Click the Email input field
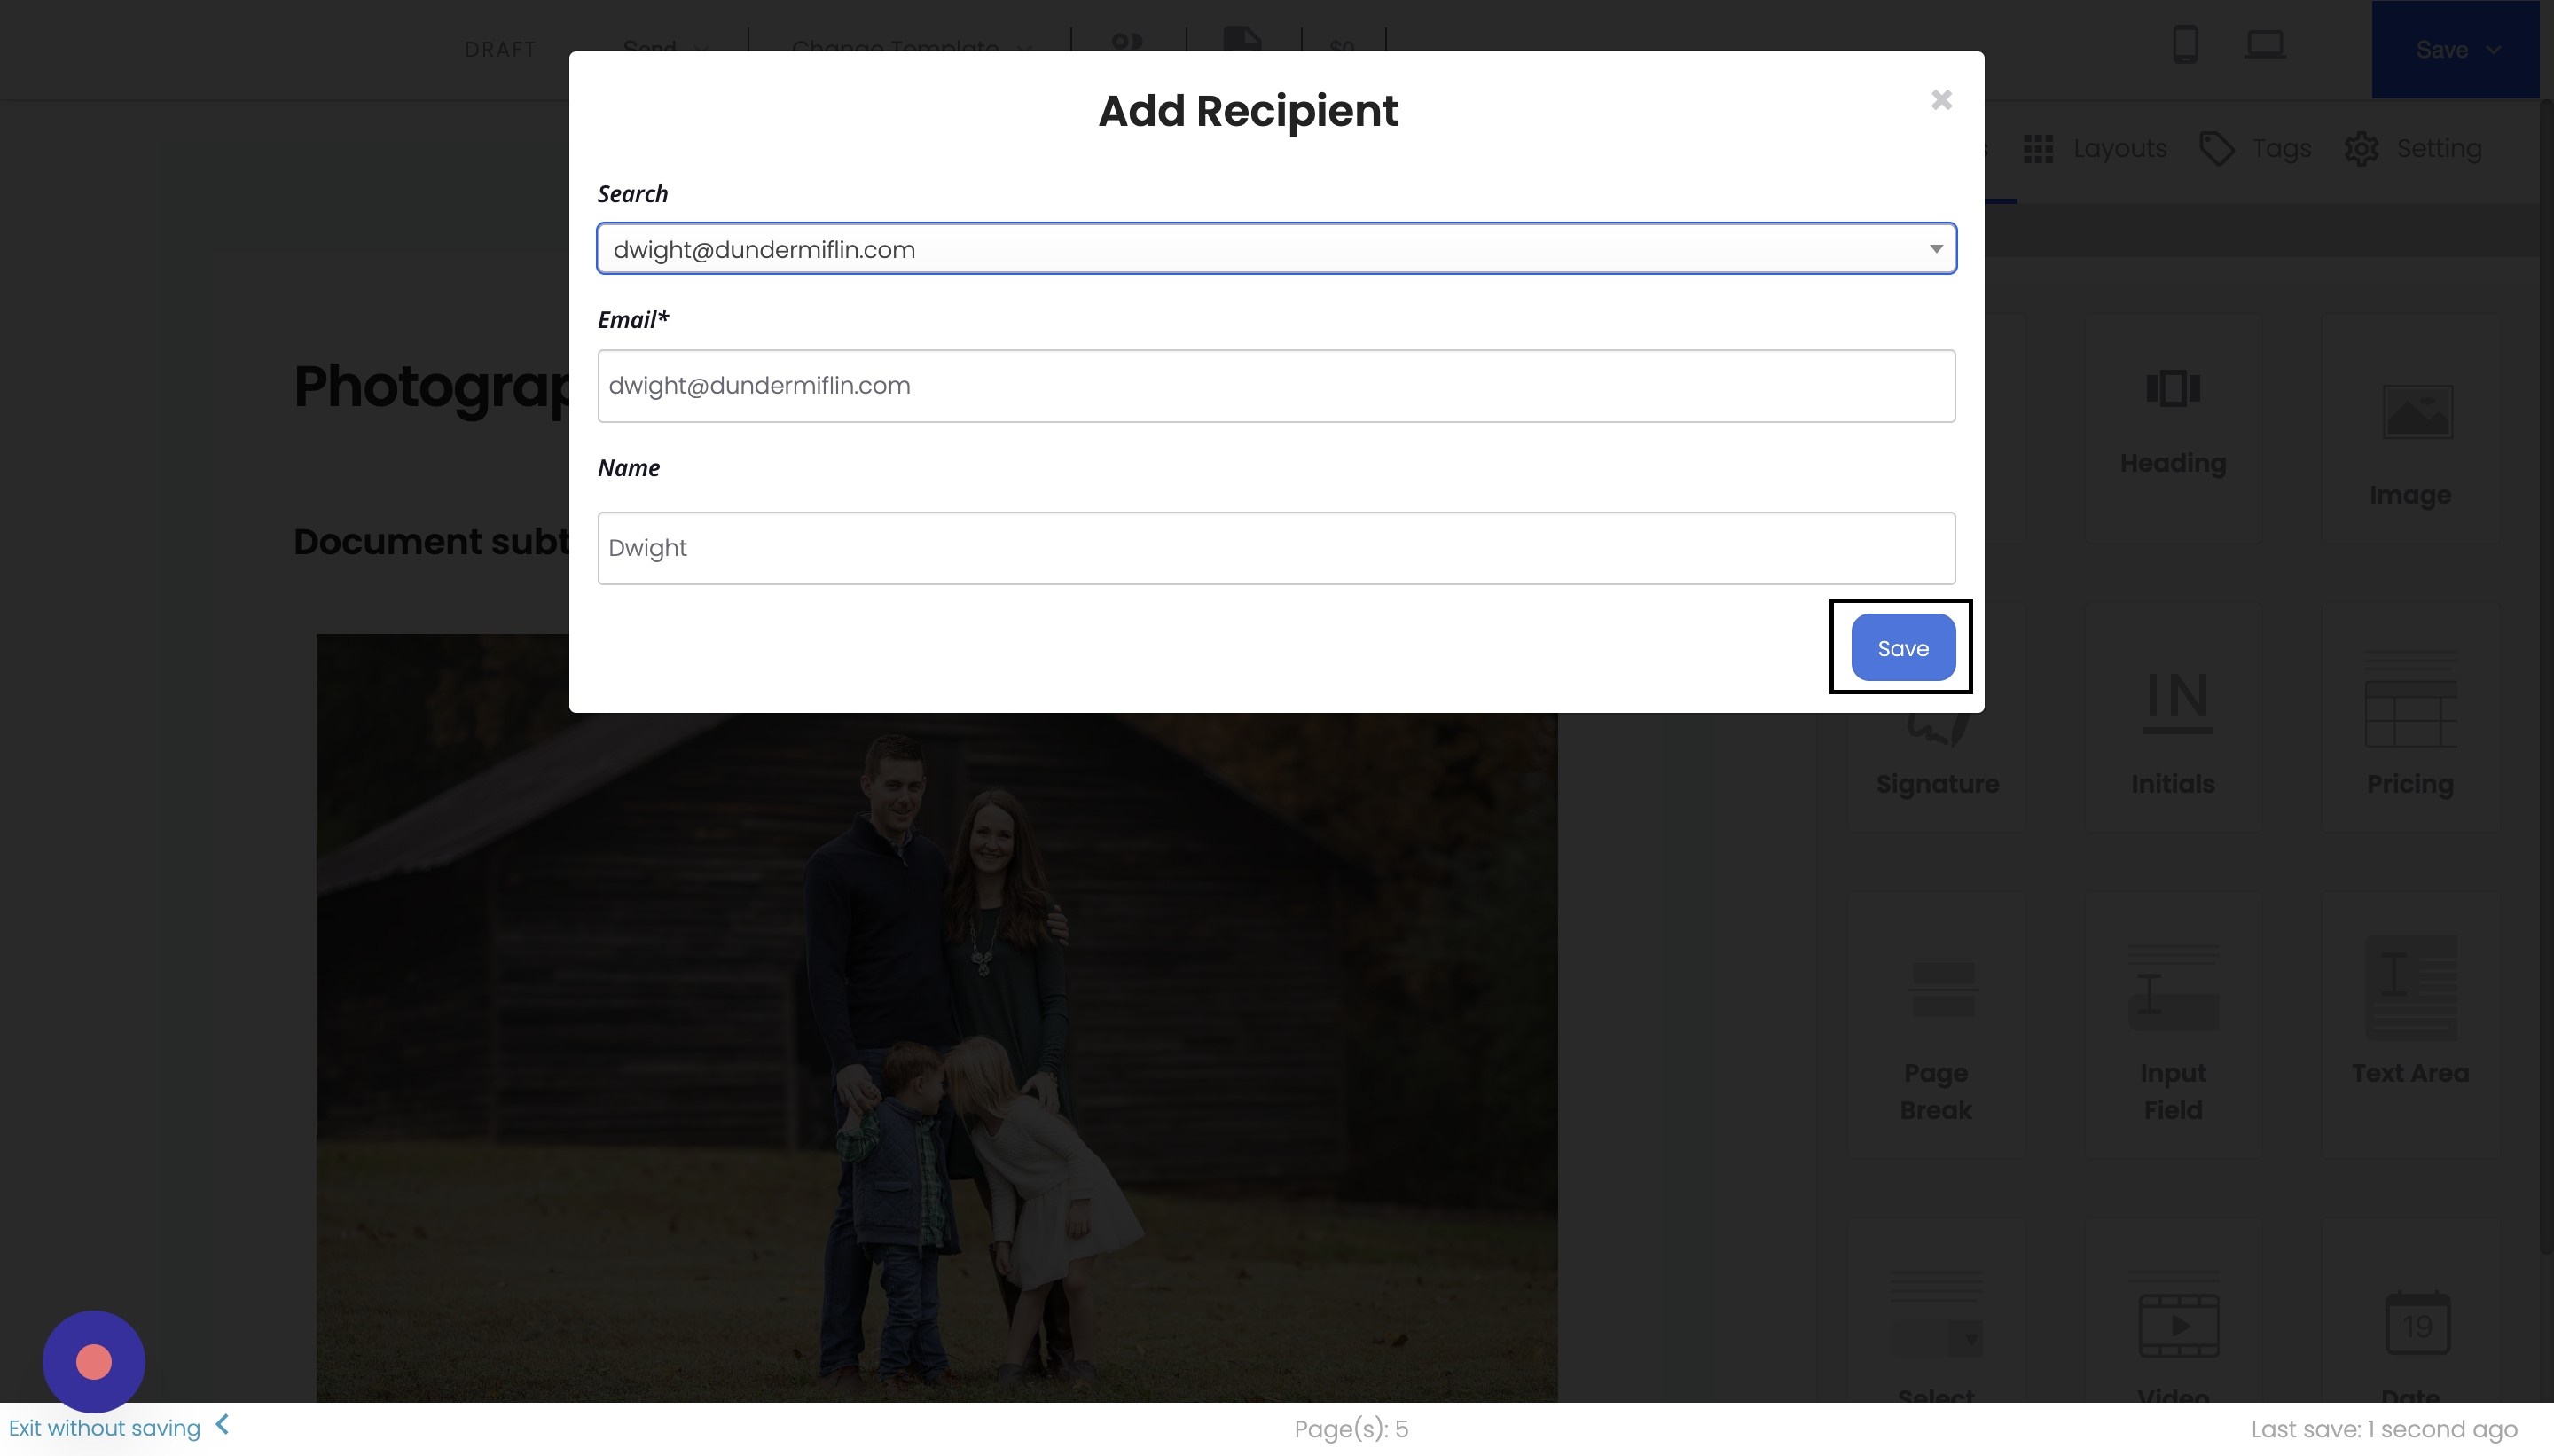2554x1456 pixels. coord(1275,386)
